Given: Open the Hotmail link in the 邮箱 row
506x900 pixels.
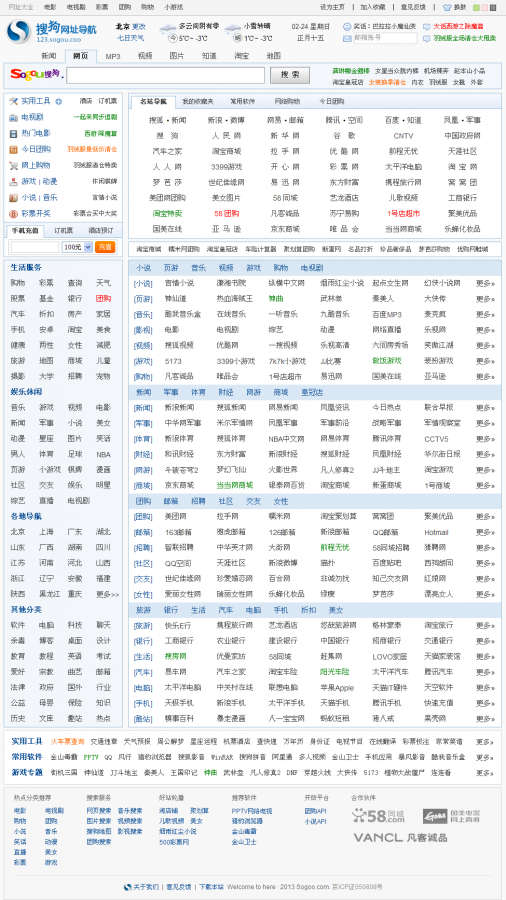Looking at the screenshot, I should pyautogui.click(x=436, y=532).
